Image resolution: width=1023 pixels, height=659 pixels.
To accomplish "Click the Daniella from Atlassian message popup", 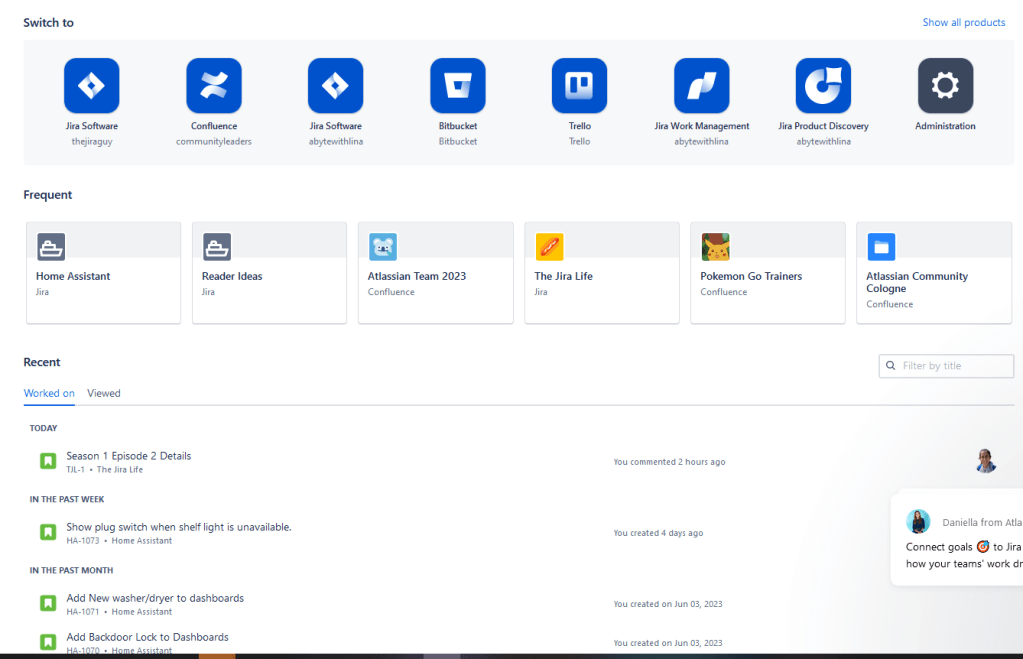I will click(x=962, y=538).
